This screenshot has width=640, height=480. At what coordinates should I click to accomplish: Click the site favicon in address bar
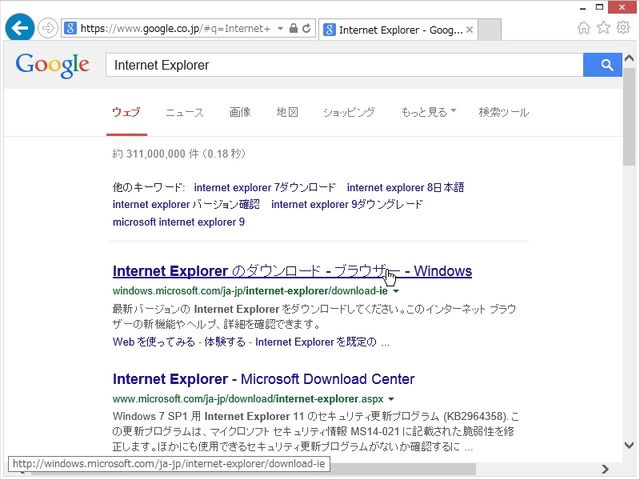[x=70, y=28]
